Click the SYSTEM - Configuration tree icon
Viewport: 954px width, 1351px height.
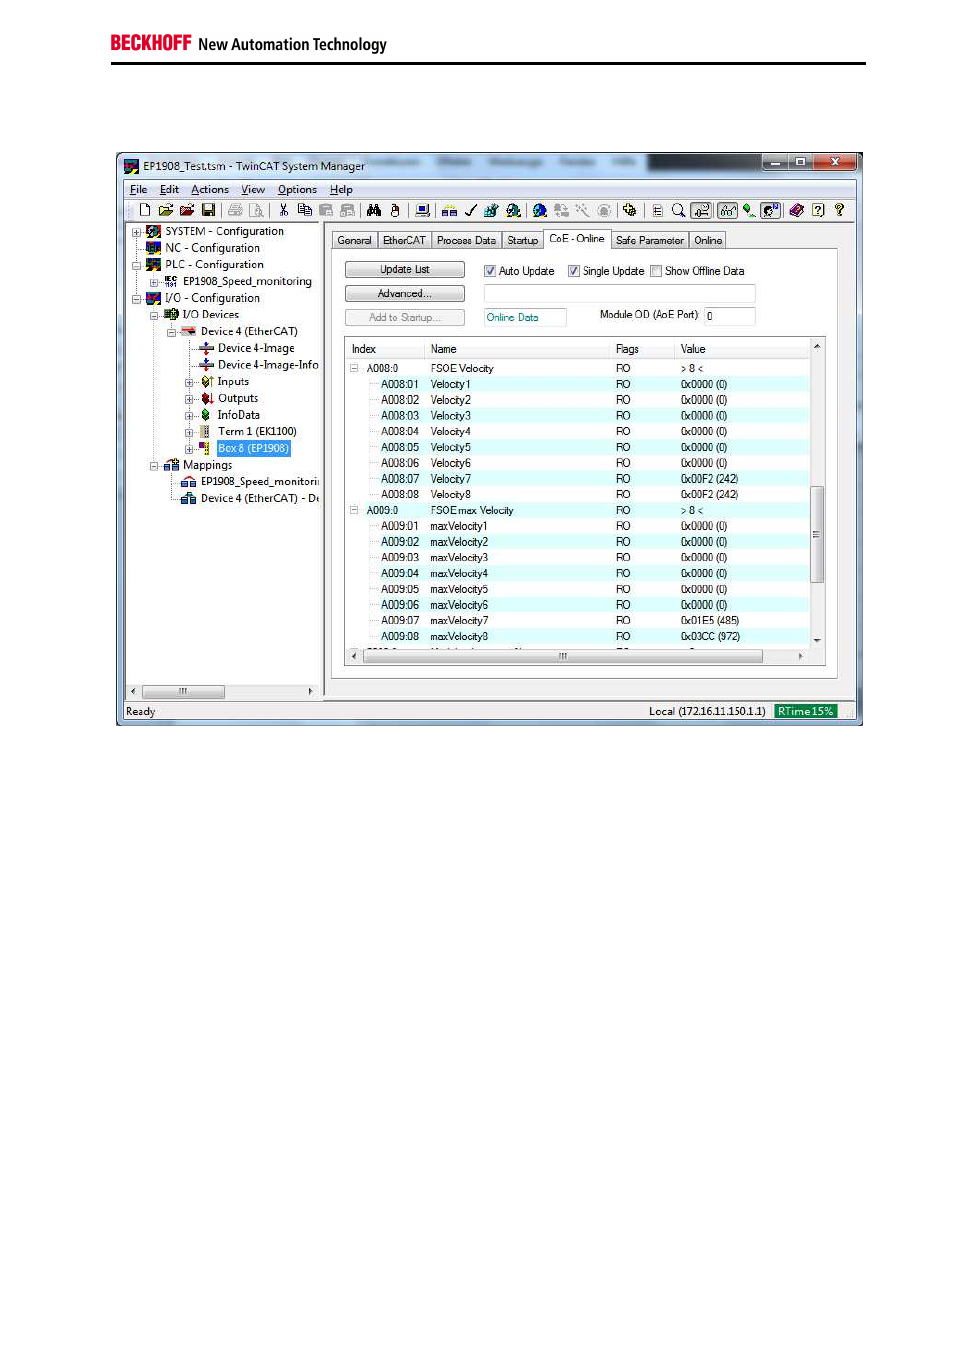click(153, 231)
